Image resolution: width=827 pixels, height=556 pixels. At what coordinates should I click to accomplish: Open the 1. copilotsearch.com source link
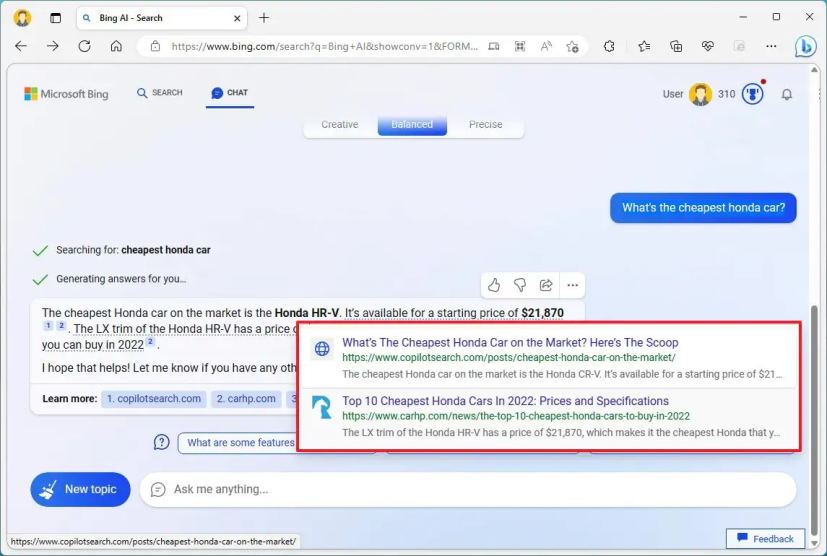[x=153, y=399]
